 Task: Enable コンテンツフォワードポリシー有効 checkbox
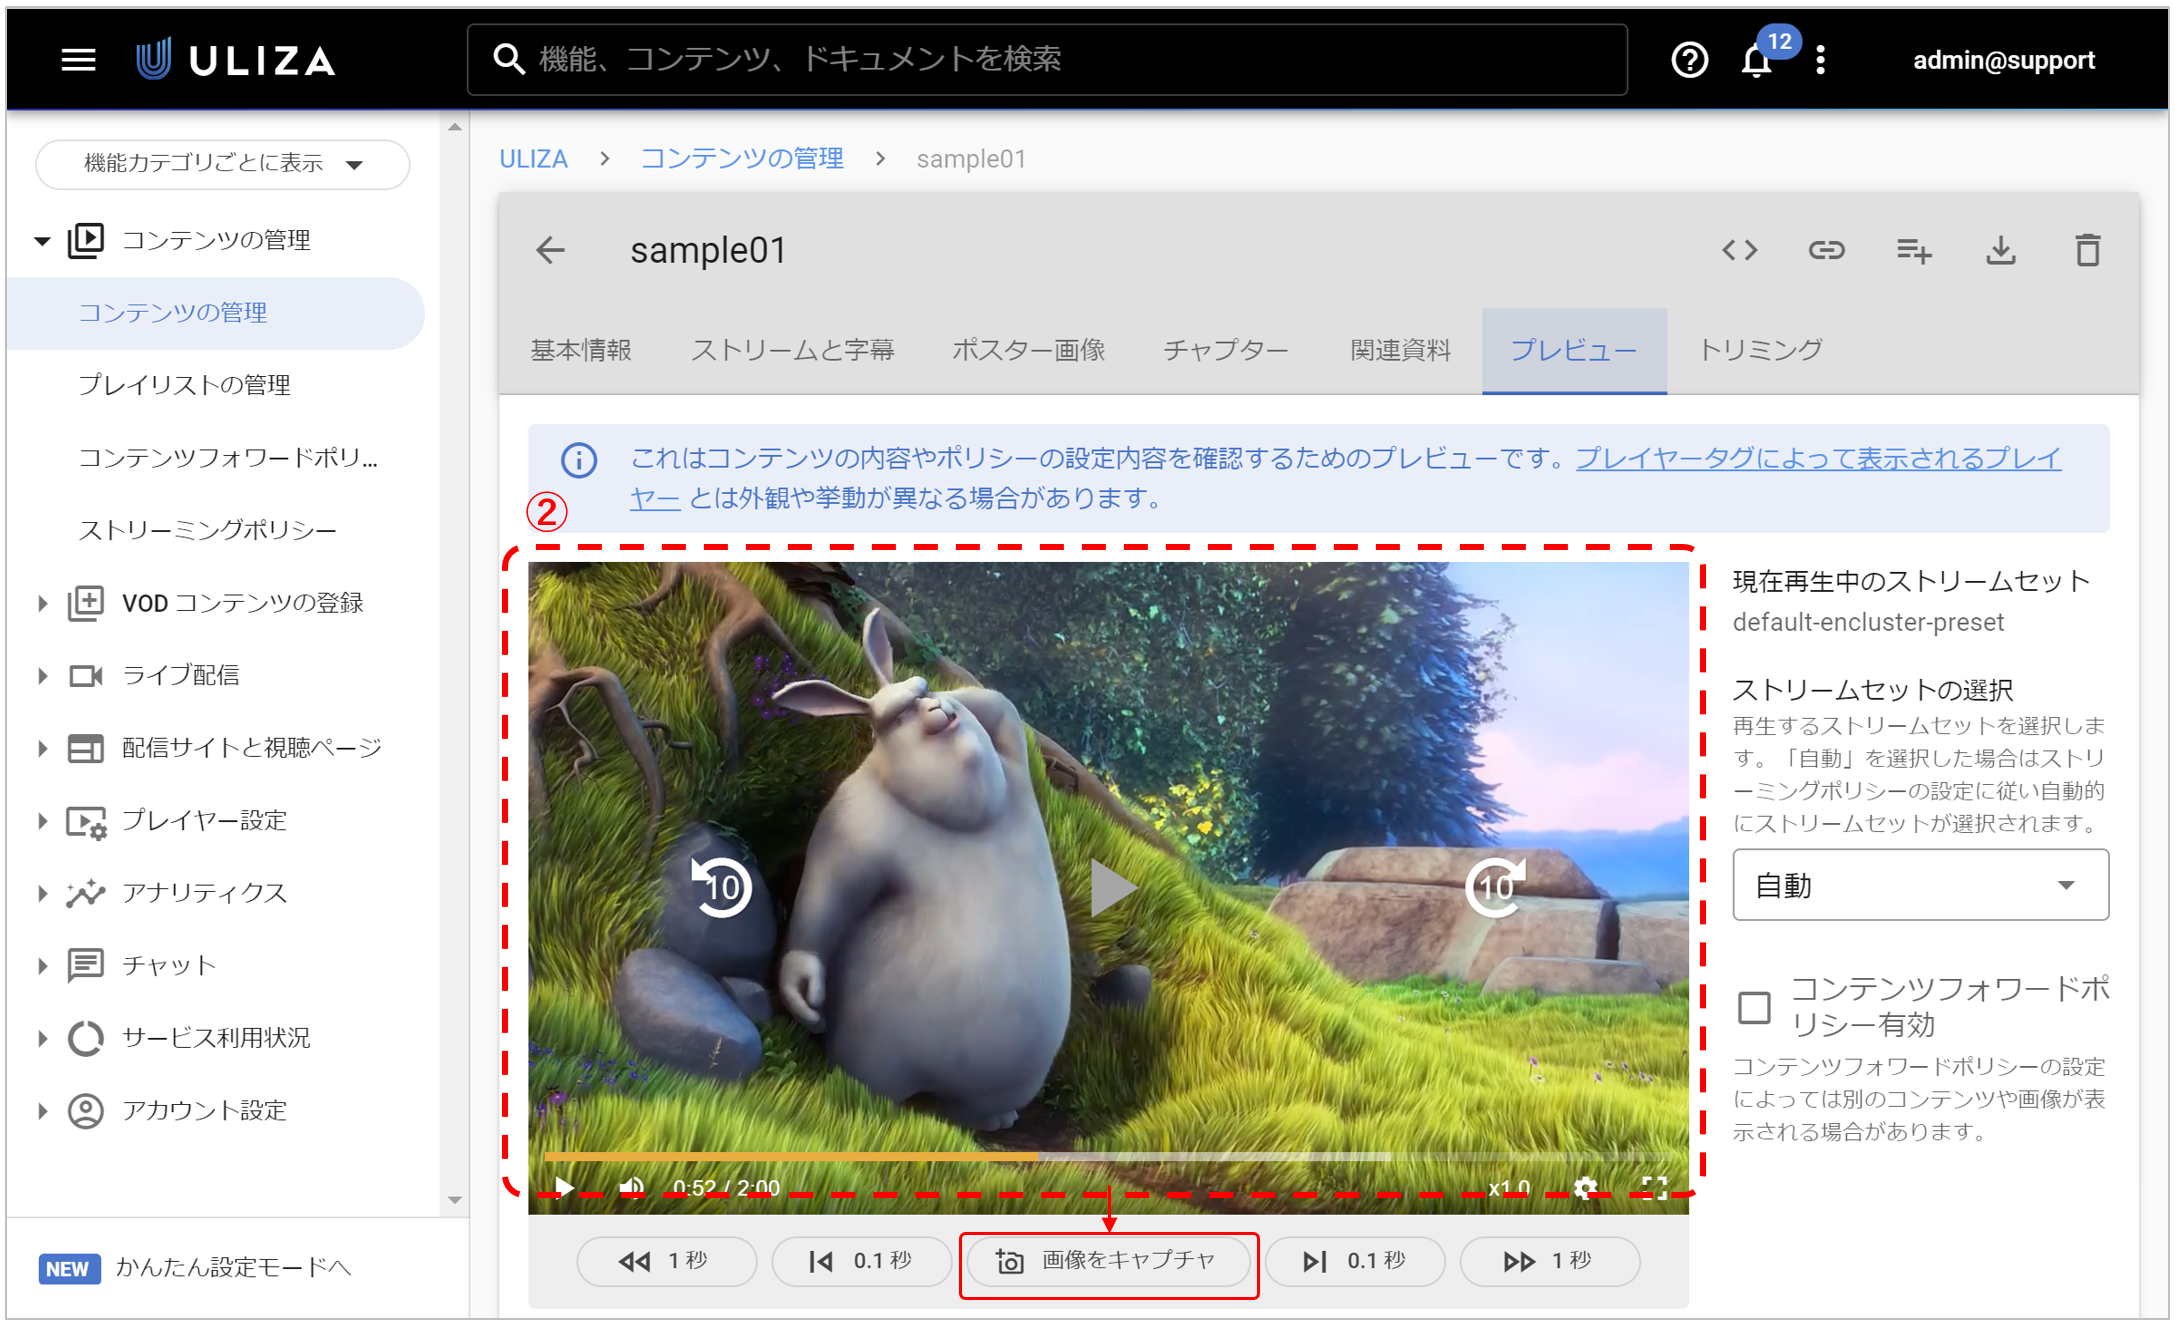coord(1754,1007)
